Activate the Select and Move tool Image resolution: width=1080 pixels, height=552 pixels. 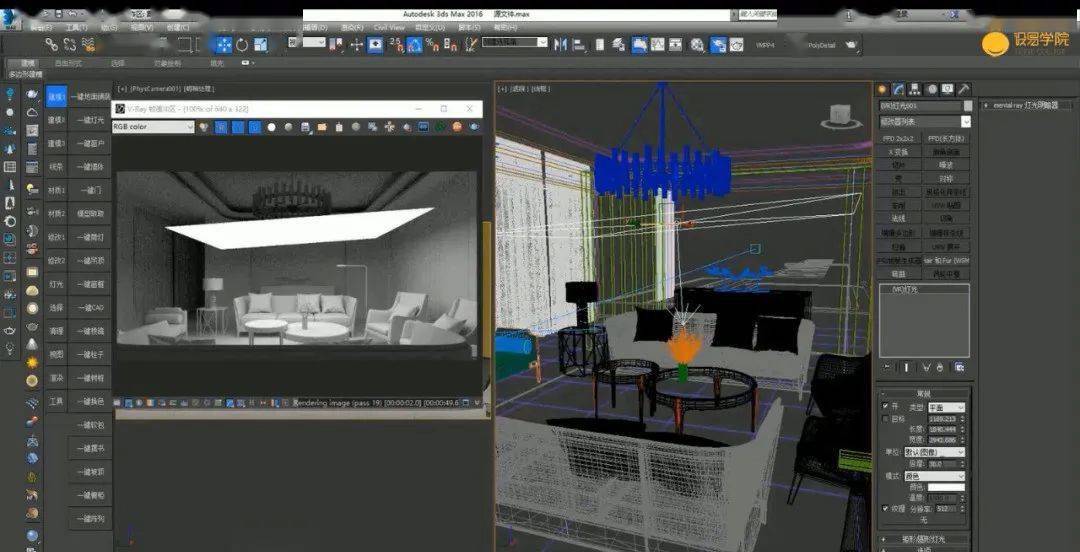(x=224, y=45)
